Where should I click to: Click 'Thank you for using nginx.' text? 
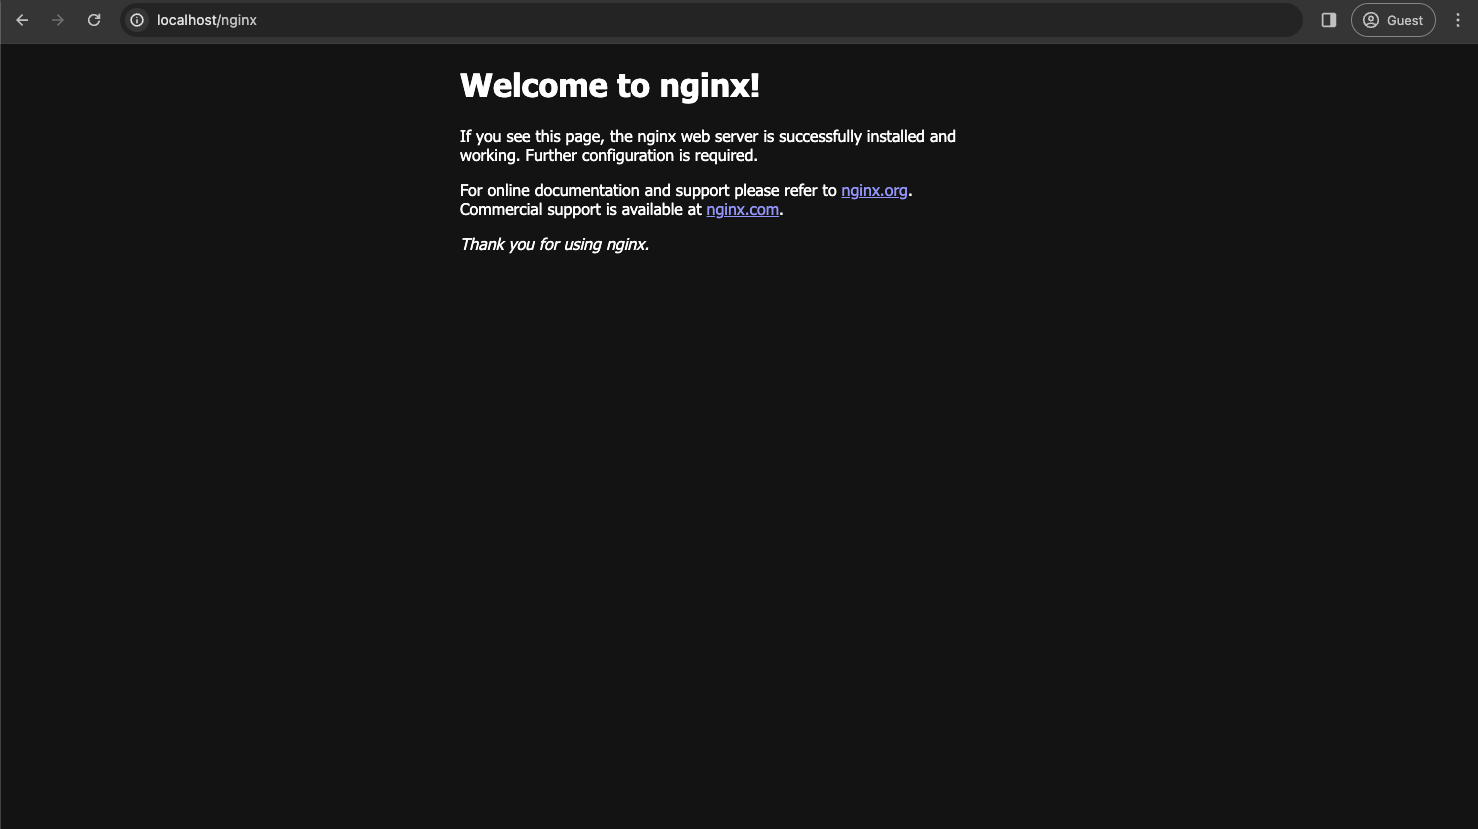pos(554,244)
